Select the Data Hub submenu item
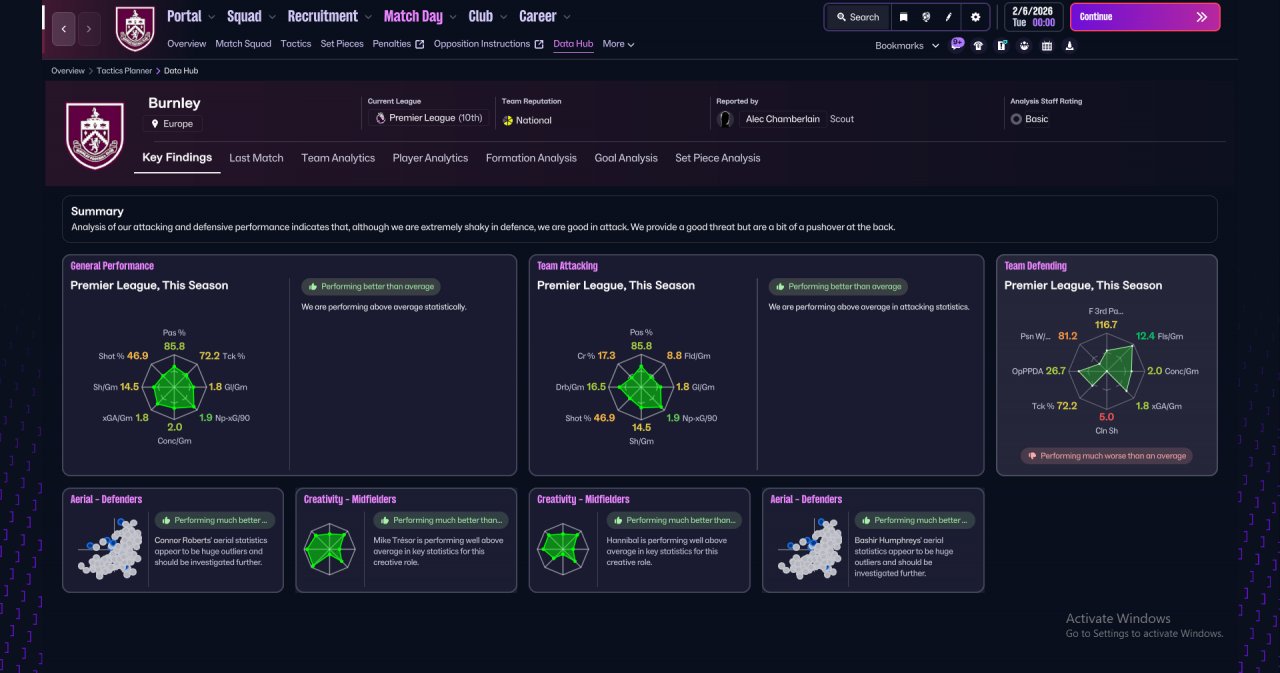This screenshot has height=673, width=1280. [x=573, y=44]
